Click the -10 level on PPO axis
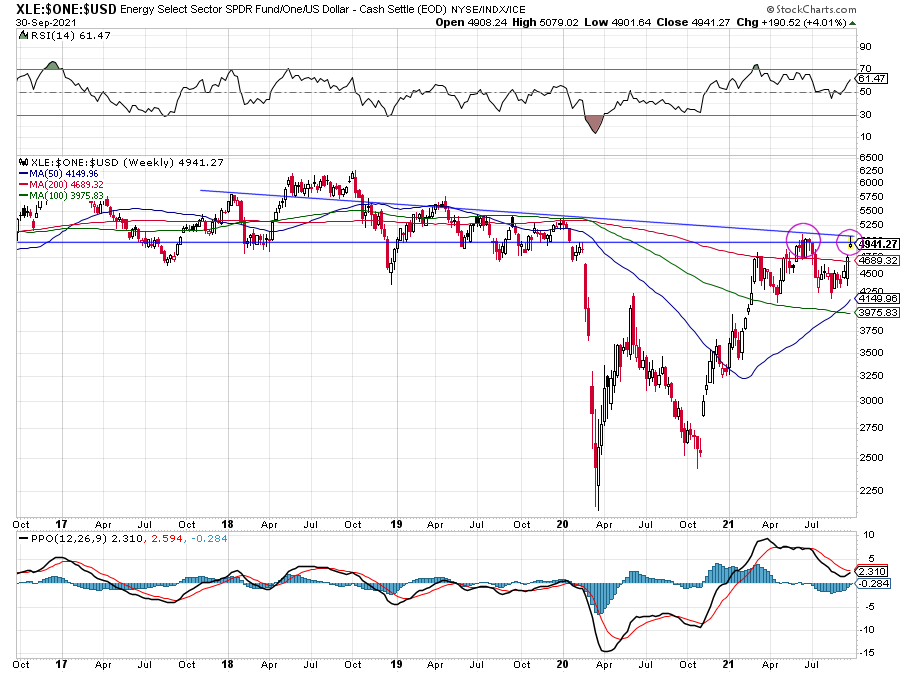 coord(868,629)
